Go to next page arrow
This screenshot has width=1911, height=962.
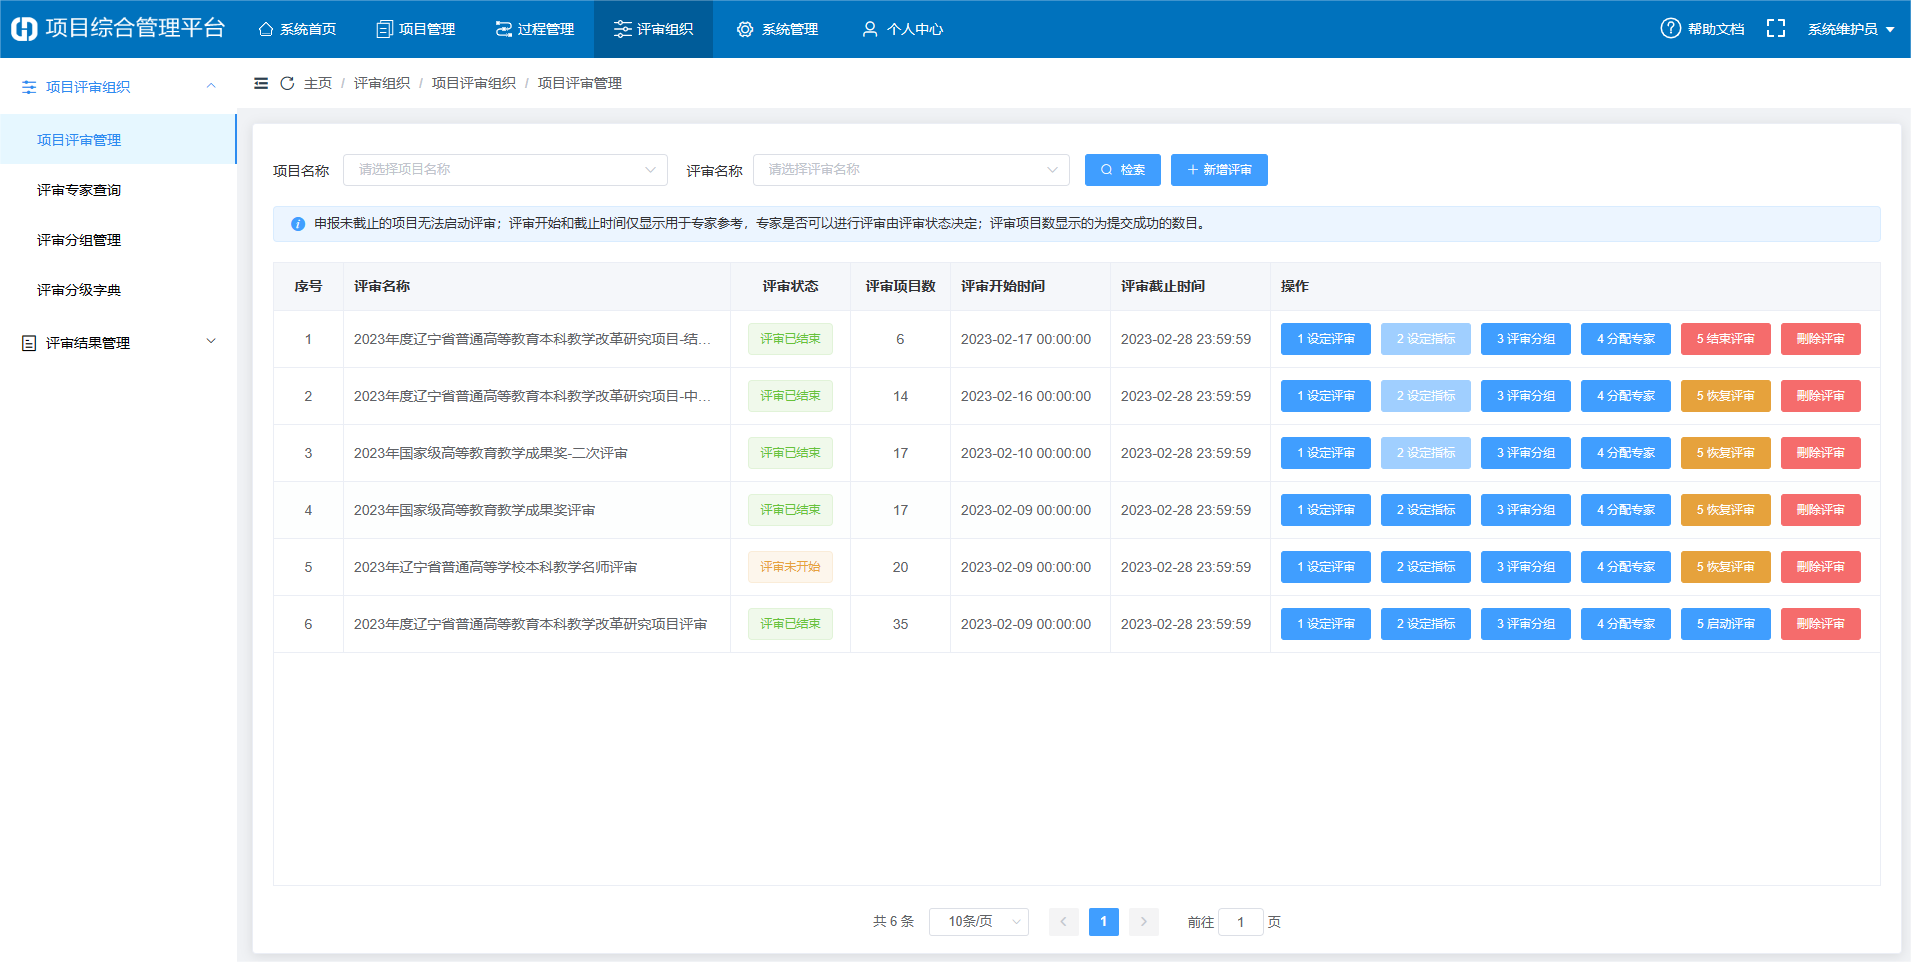(x=1143, y=922)
